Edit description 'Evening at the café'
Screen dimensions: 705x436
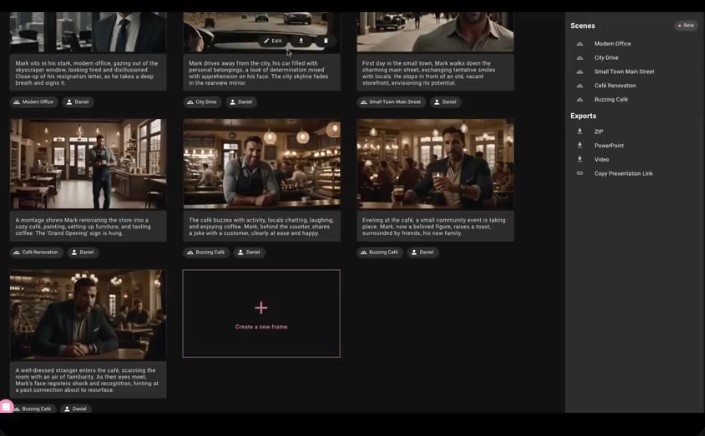coord(435,227)
